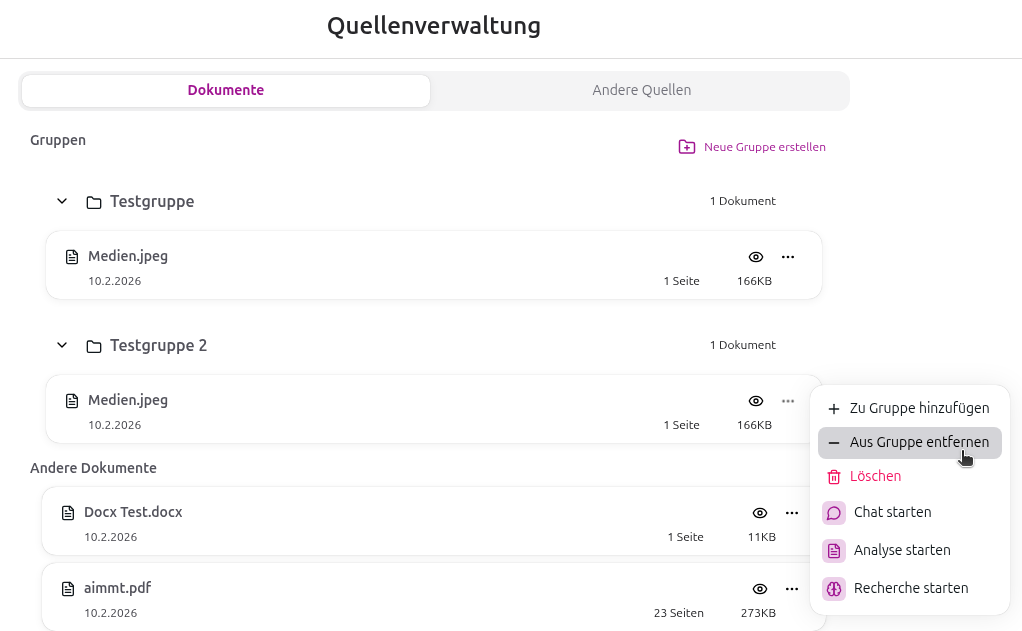Click the chat bubble icon for Chat starten
This screenshot has height=631, width=1022.
coord(833,513)
